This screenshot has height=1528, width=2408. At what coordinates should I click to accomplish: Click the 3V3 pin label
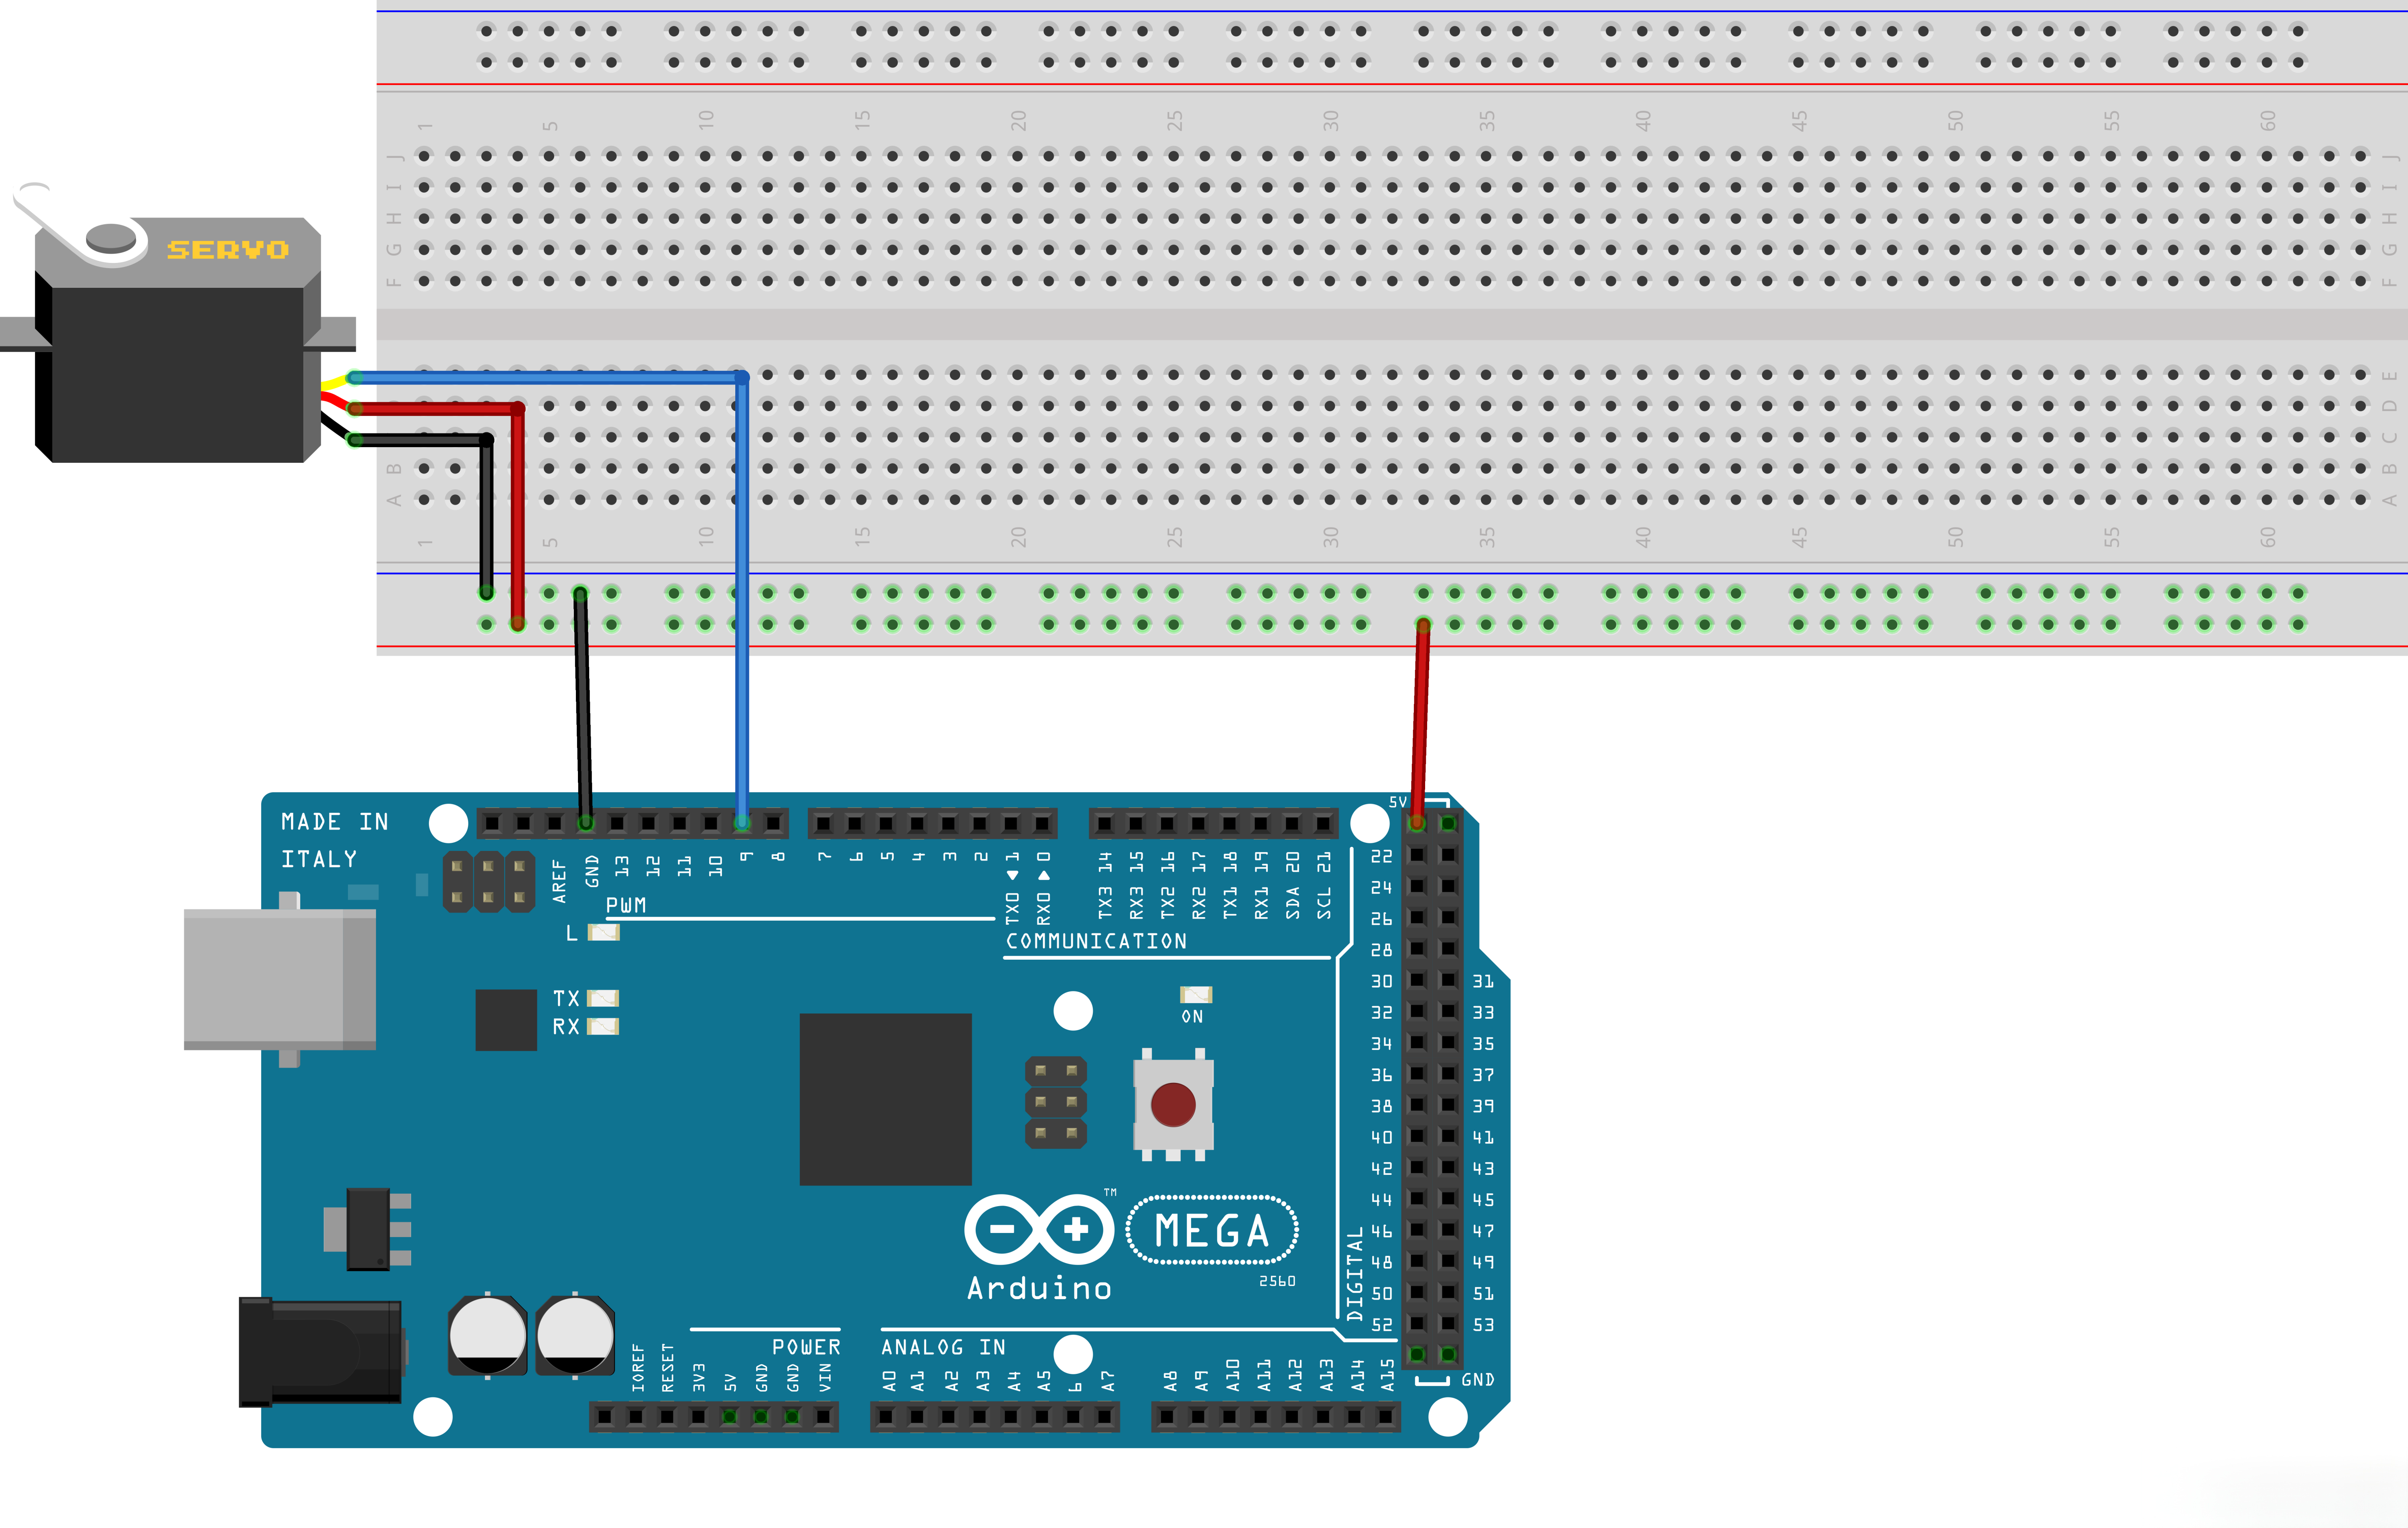click(x=699, y=1377)
